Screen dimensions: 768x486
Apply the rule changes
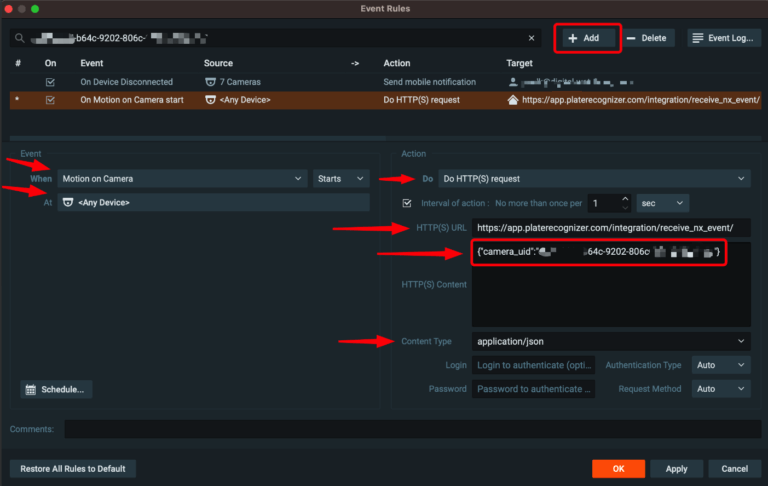click(x=676, y=469)
